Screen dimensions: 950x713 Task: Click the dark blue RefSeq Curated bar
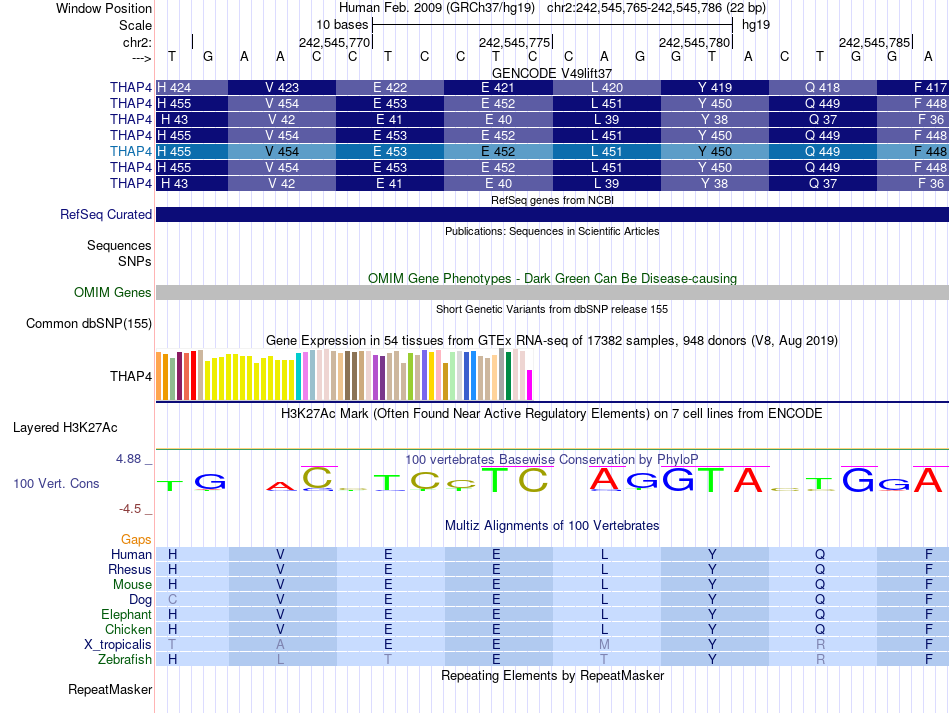(552, 214)
